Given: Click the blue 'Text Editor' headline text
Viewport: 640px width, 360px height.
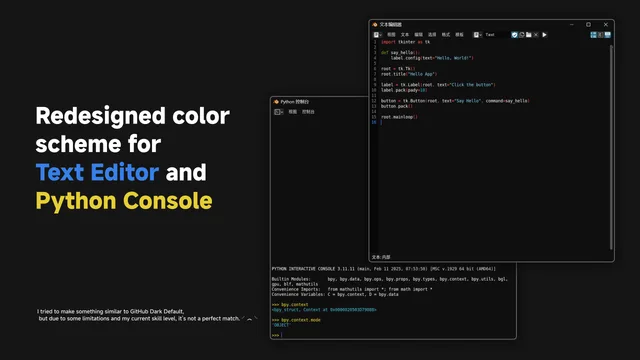Looking at the screenshot, I should tap(97, 173).
